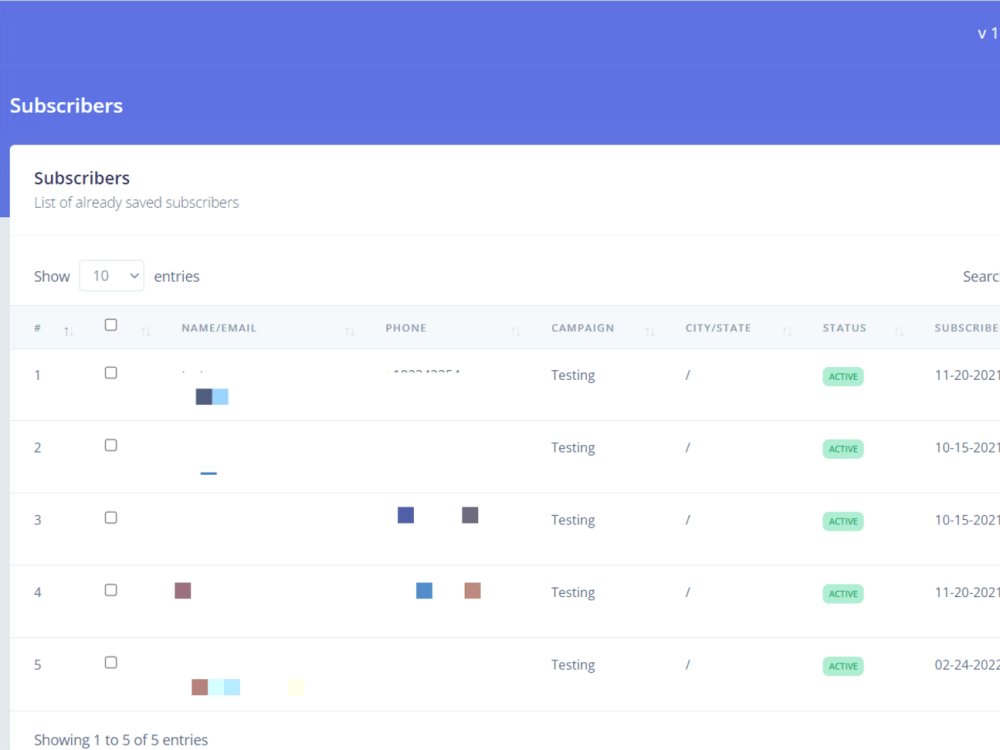Click Testing campaign in row 5

click(573, 665)
